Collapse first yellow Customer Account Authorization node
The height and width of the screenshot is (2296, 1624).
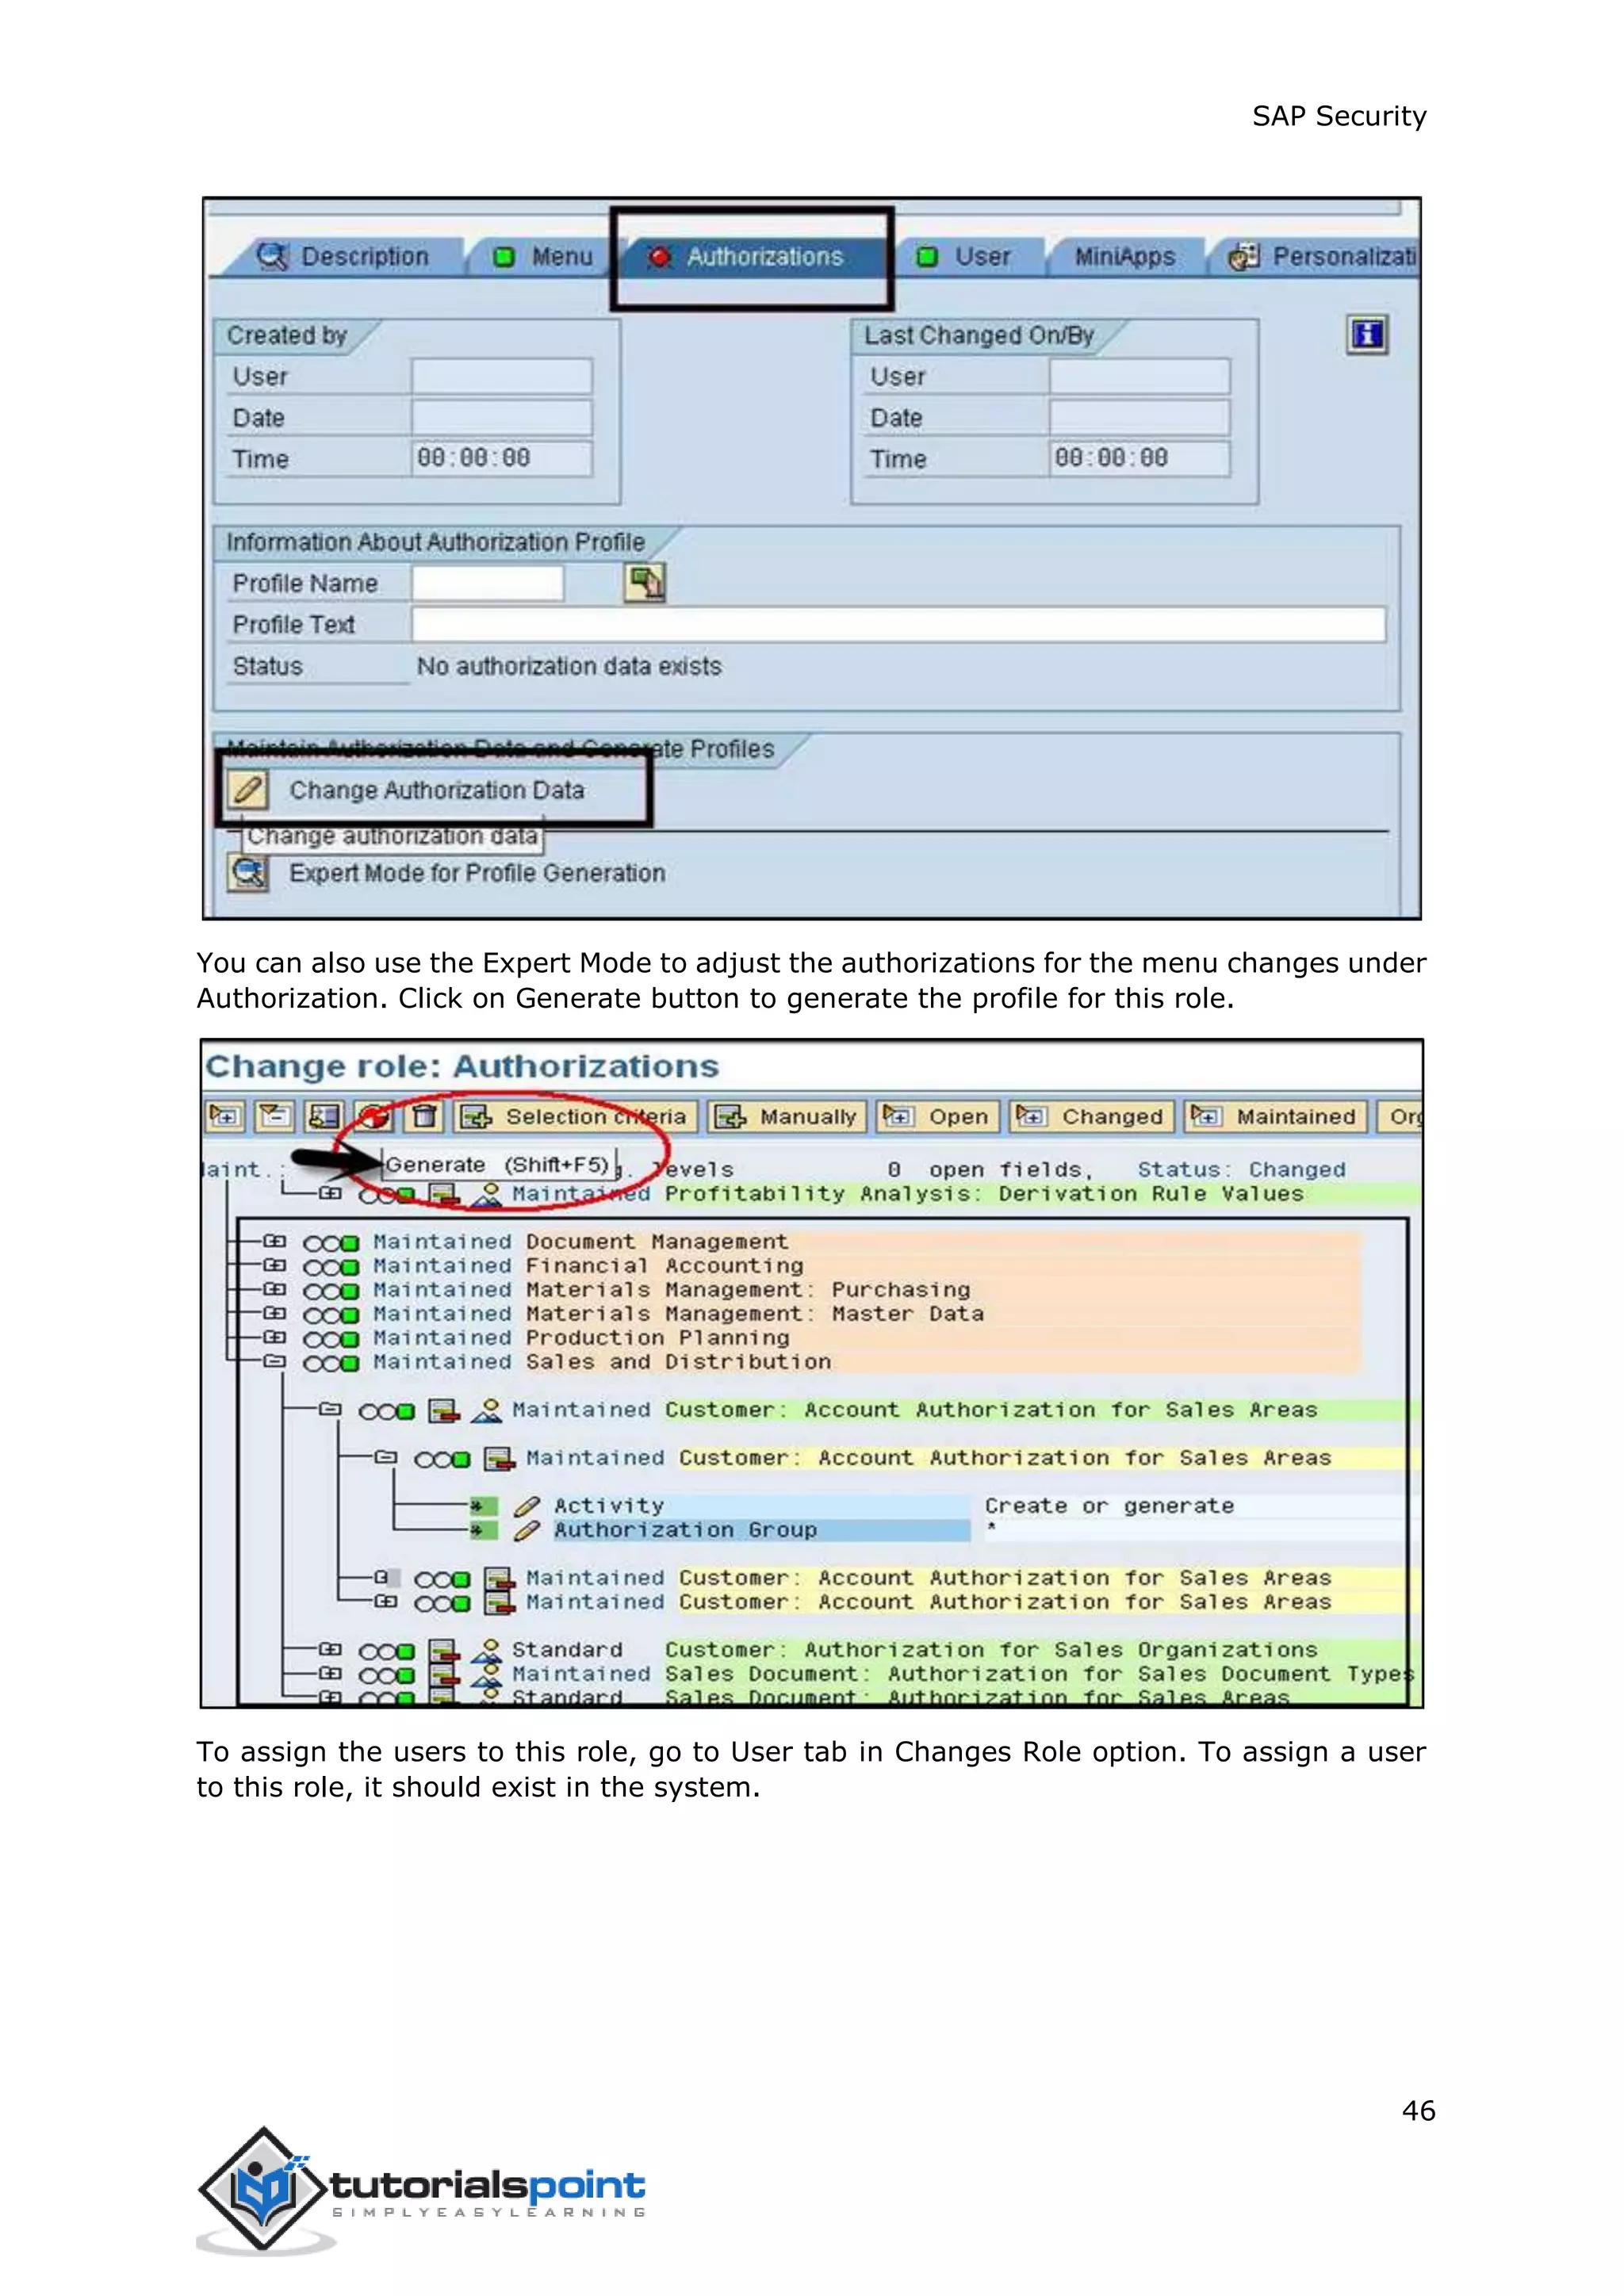pos(386,1457)
